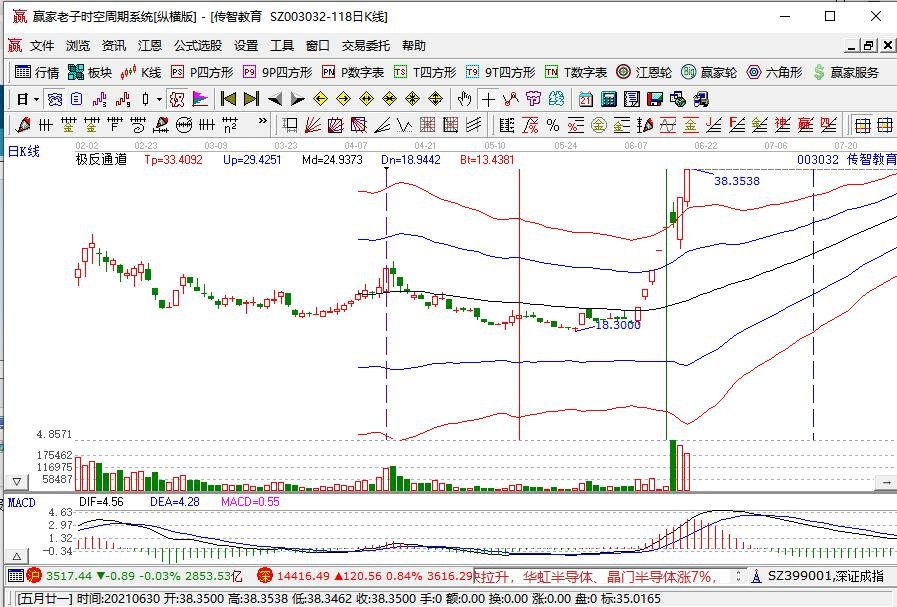Click the calendar 21 icon
The image size is (897, 607).
pos(585,100)
